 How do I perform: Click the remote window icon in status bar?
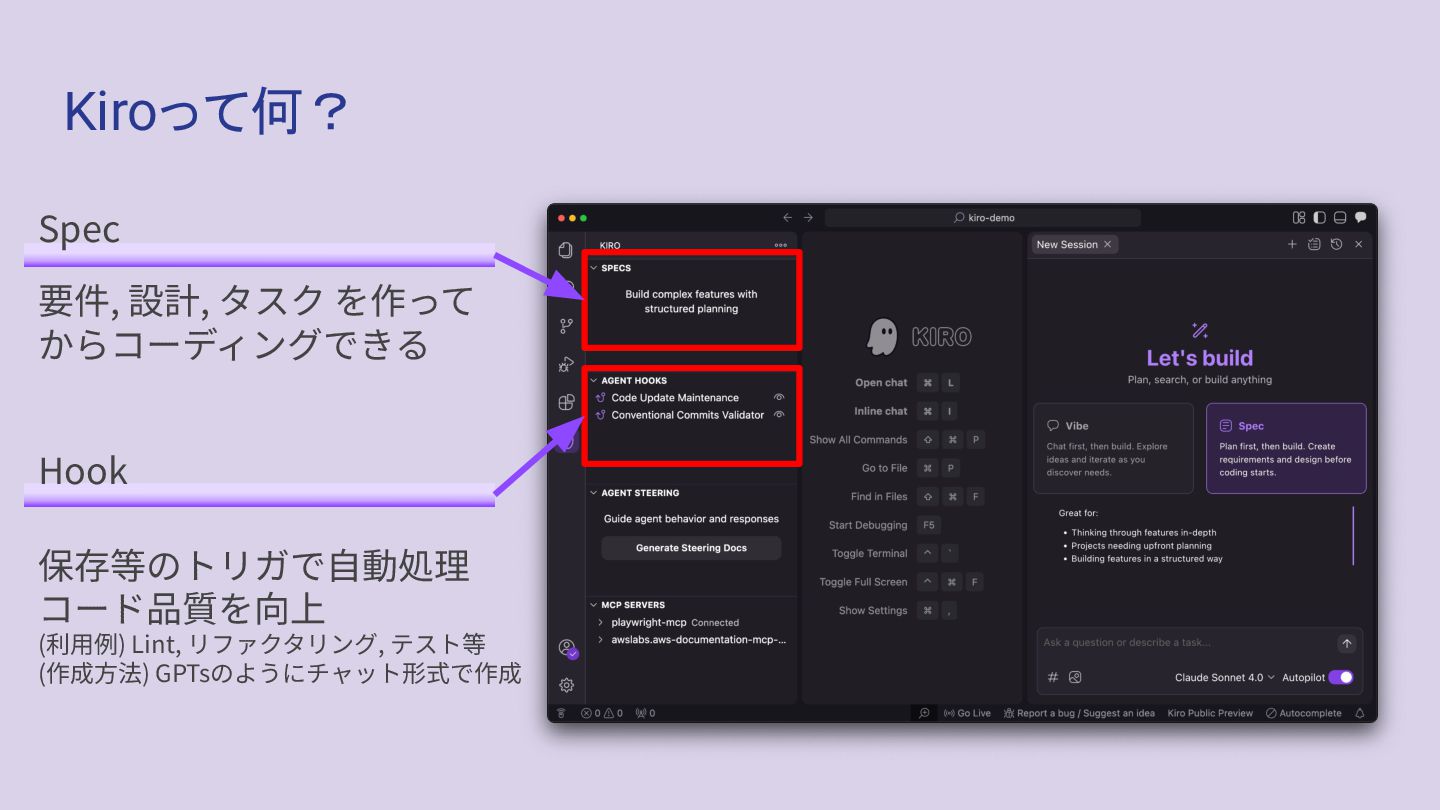coord(561,713)
